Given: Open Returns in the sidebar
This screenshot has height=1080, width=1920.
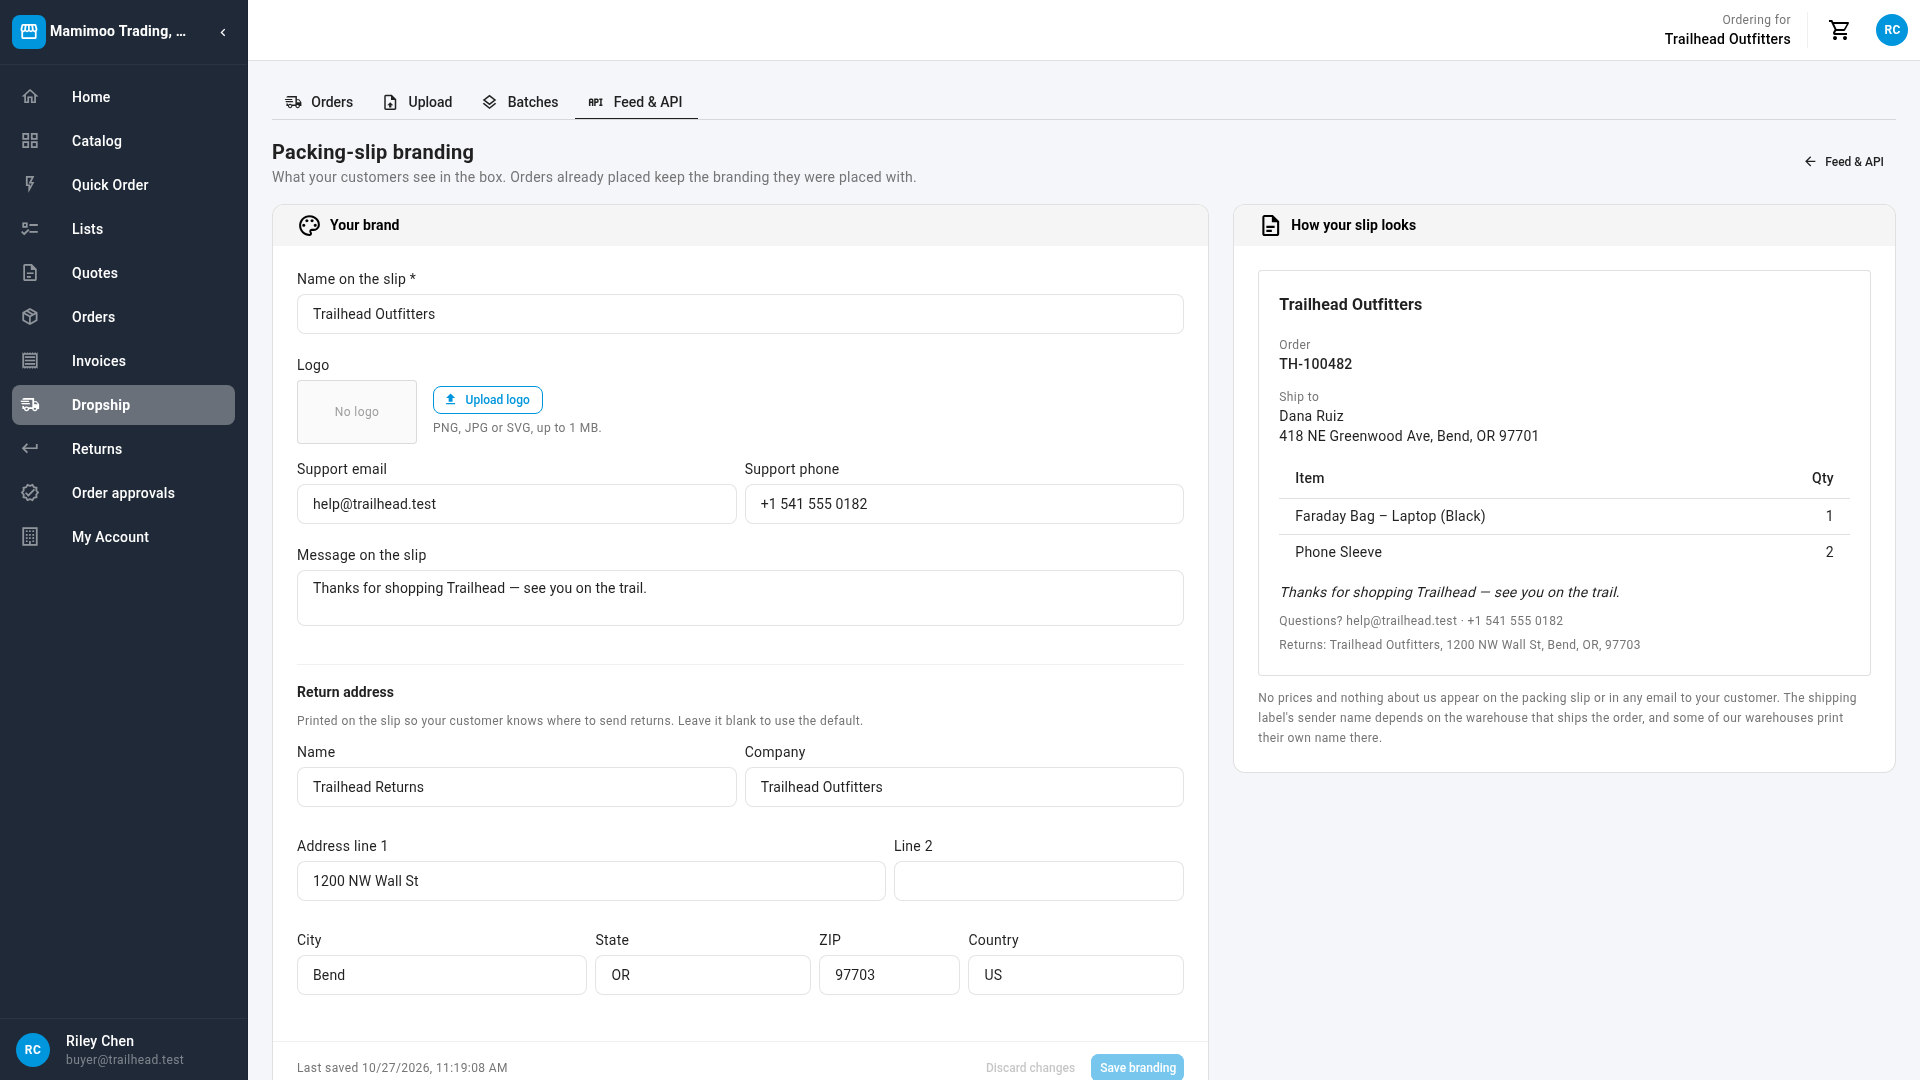Looking at the screenshot, I should (x=123, y=449).
